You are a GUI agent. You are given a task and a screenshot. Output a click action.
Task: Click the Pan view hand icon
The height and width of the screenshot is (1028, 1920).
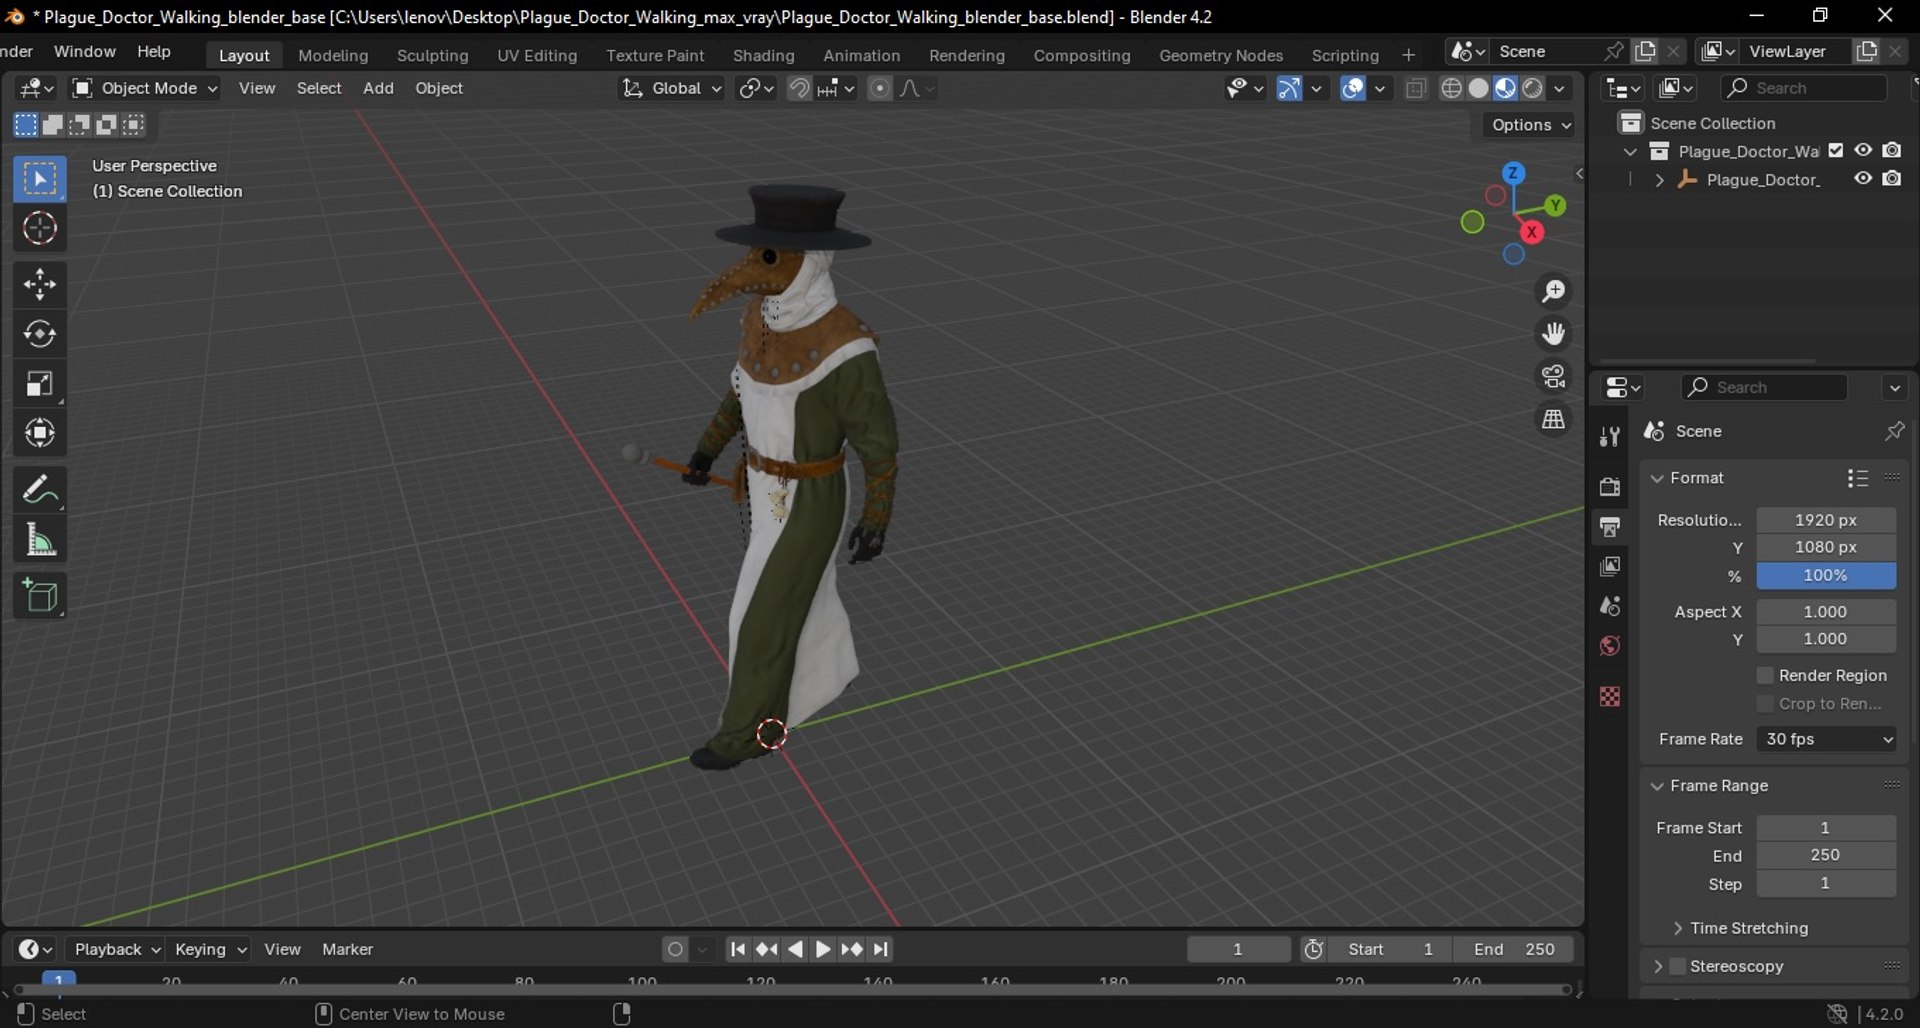pyautogui.click(x=1553, y=334)
